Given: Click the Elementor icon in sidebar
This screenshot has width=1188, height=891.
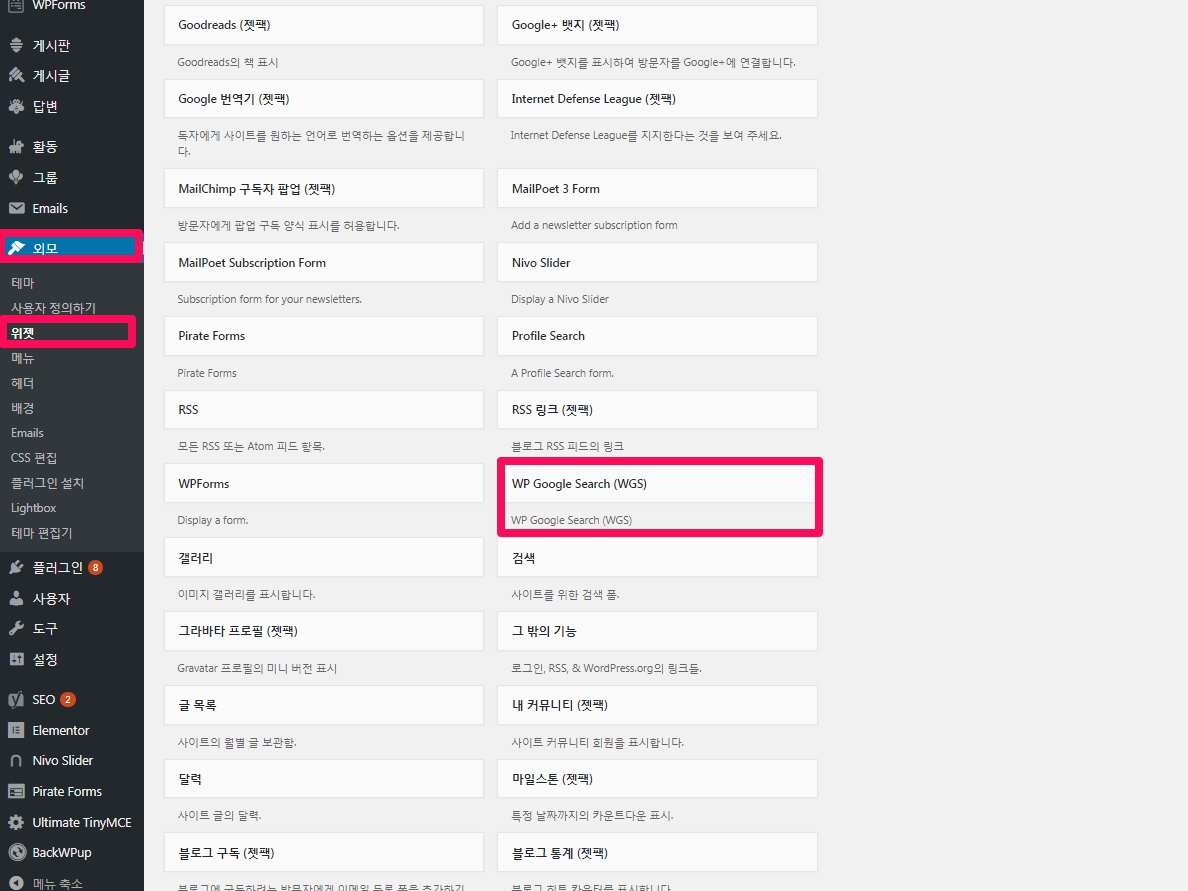Looking at the screenshot, I should 16,730.
